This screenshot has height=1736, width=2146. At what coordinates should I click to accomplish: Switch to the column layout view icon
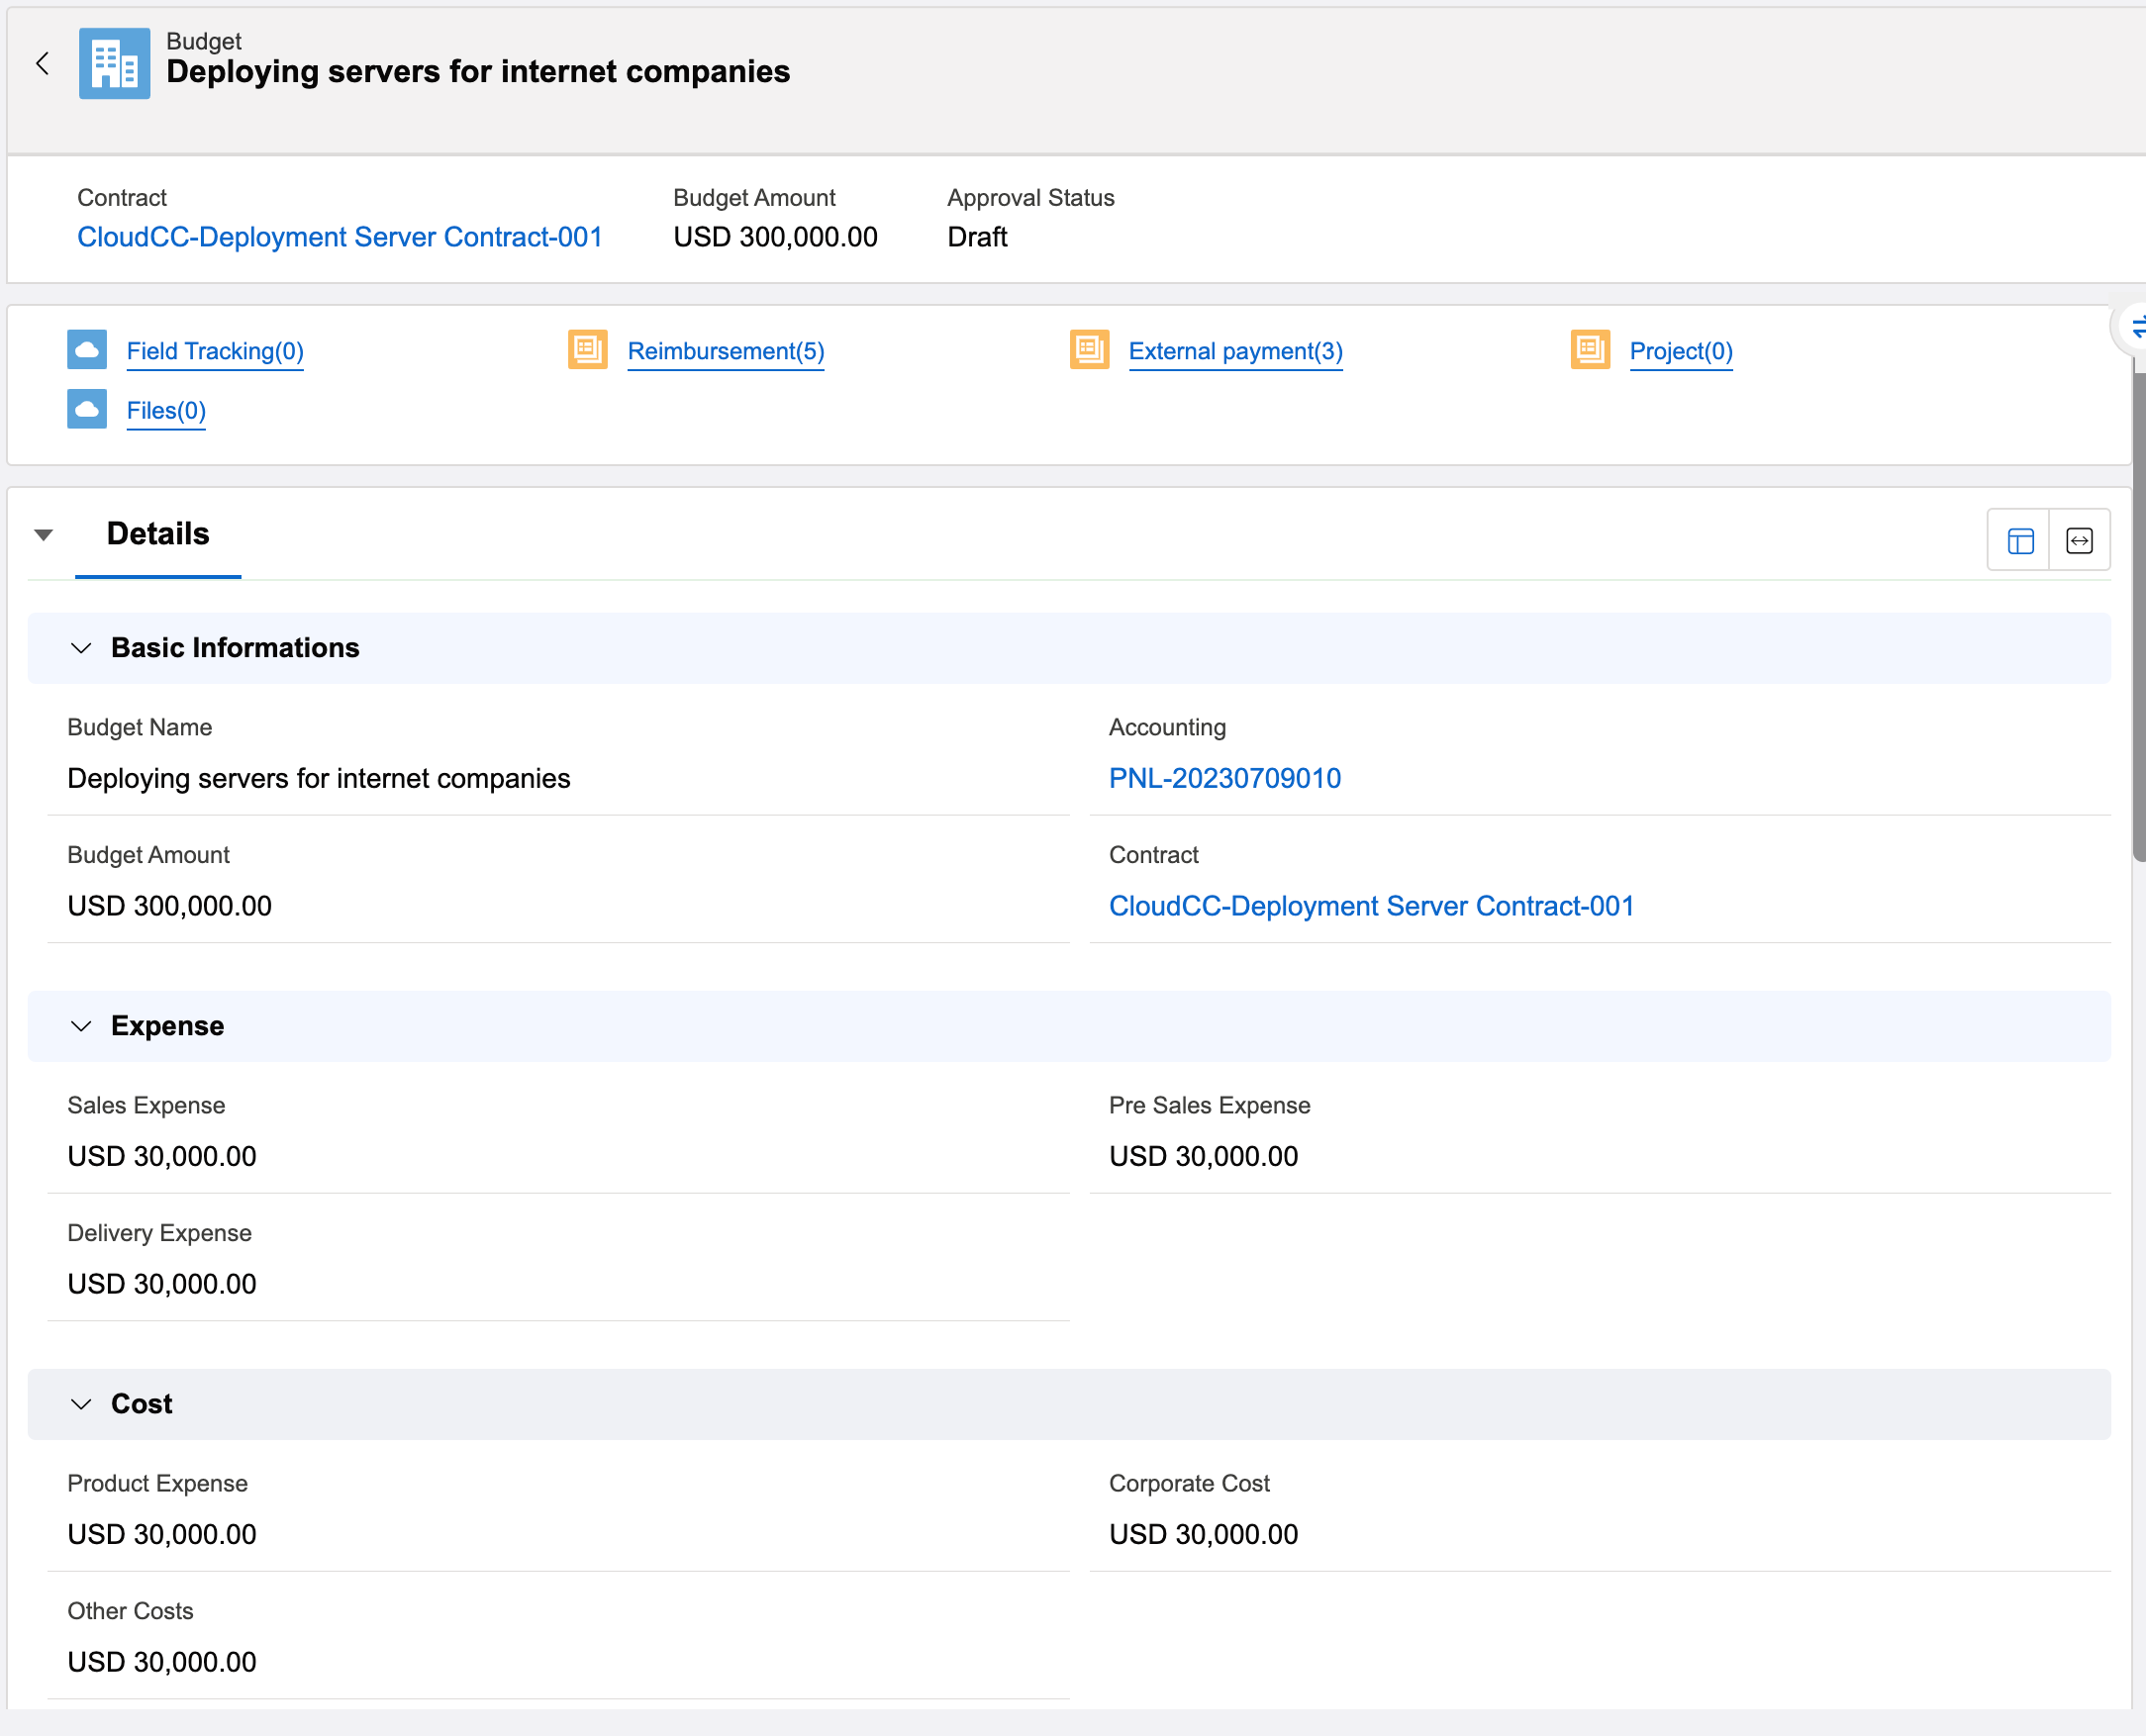coord(2020,541)
